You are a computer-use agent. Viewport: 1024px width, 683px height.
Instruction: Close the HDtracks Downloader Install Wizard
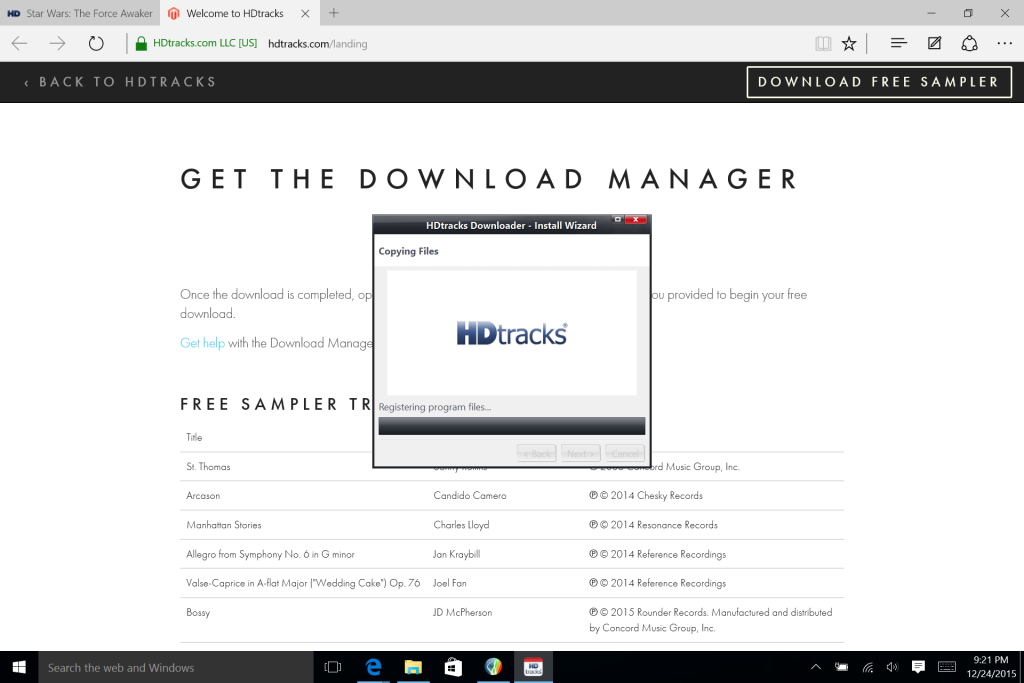click(635, 219)
